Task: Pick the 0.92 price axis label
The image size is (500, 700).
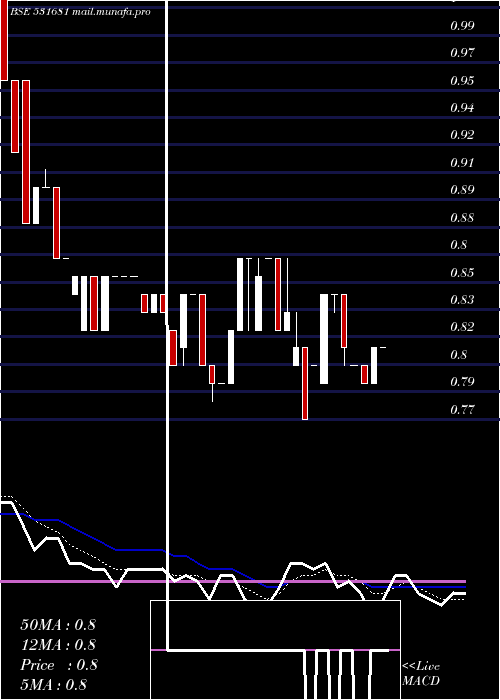Action: click(462, 135)
